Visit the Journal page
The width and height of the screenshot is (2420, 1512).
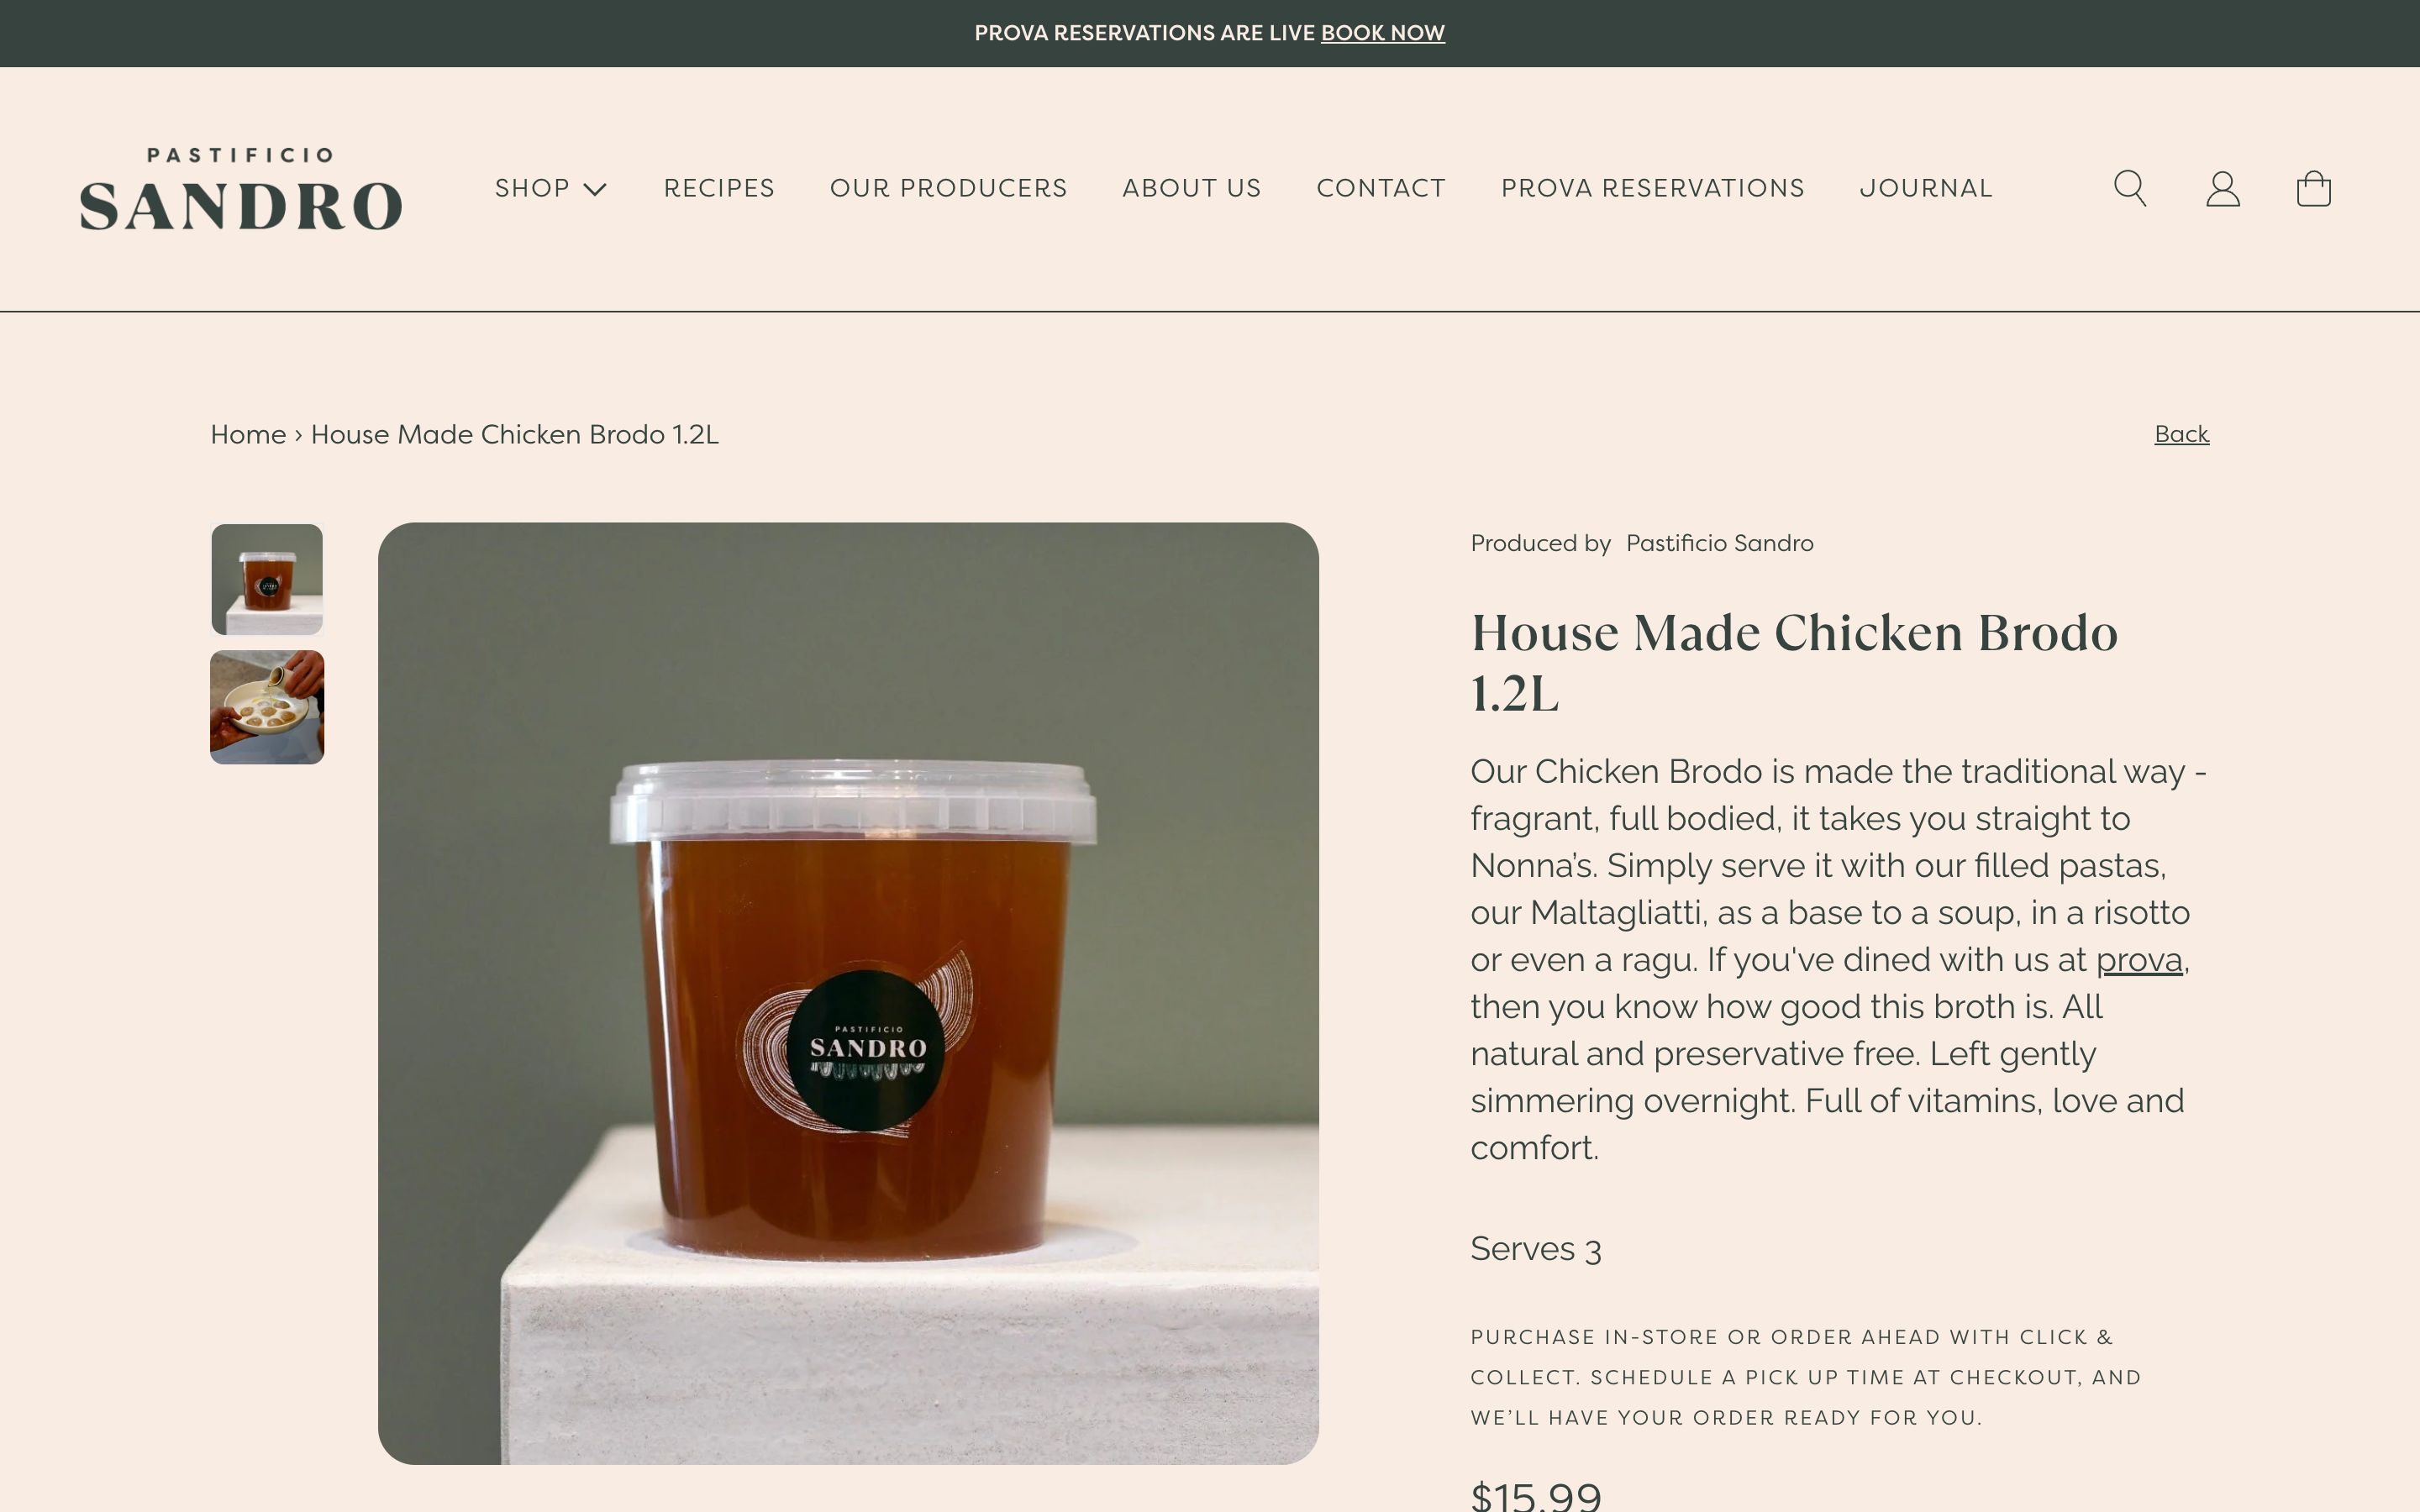pos(1926,188)
